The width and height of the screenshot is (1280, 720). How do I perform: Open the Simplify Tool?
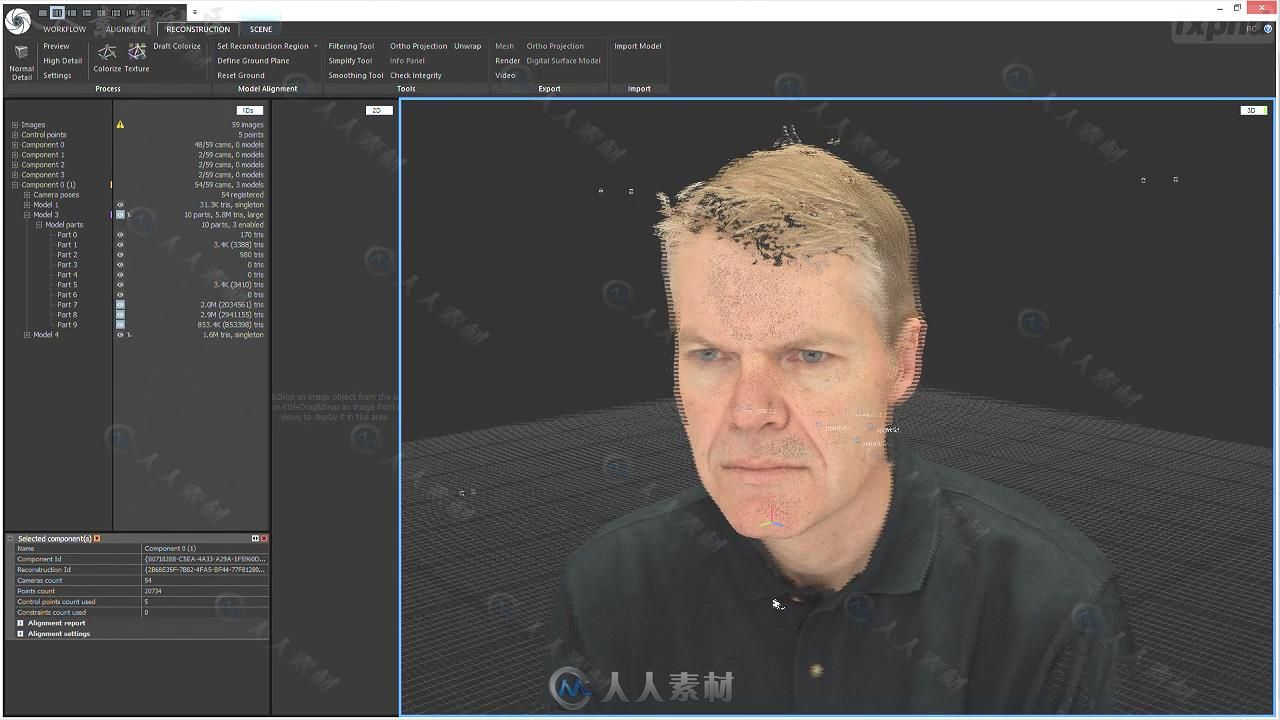pos(350,61)
